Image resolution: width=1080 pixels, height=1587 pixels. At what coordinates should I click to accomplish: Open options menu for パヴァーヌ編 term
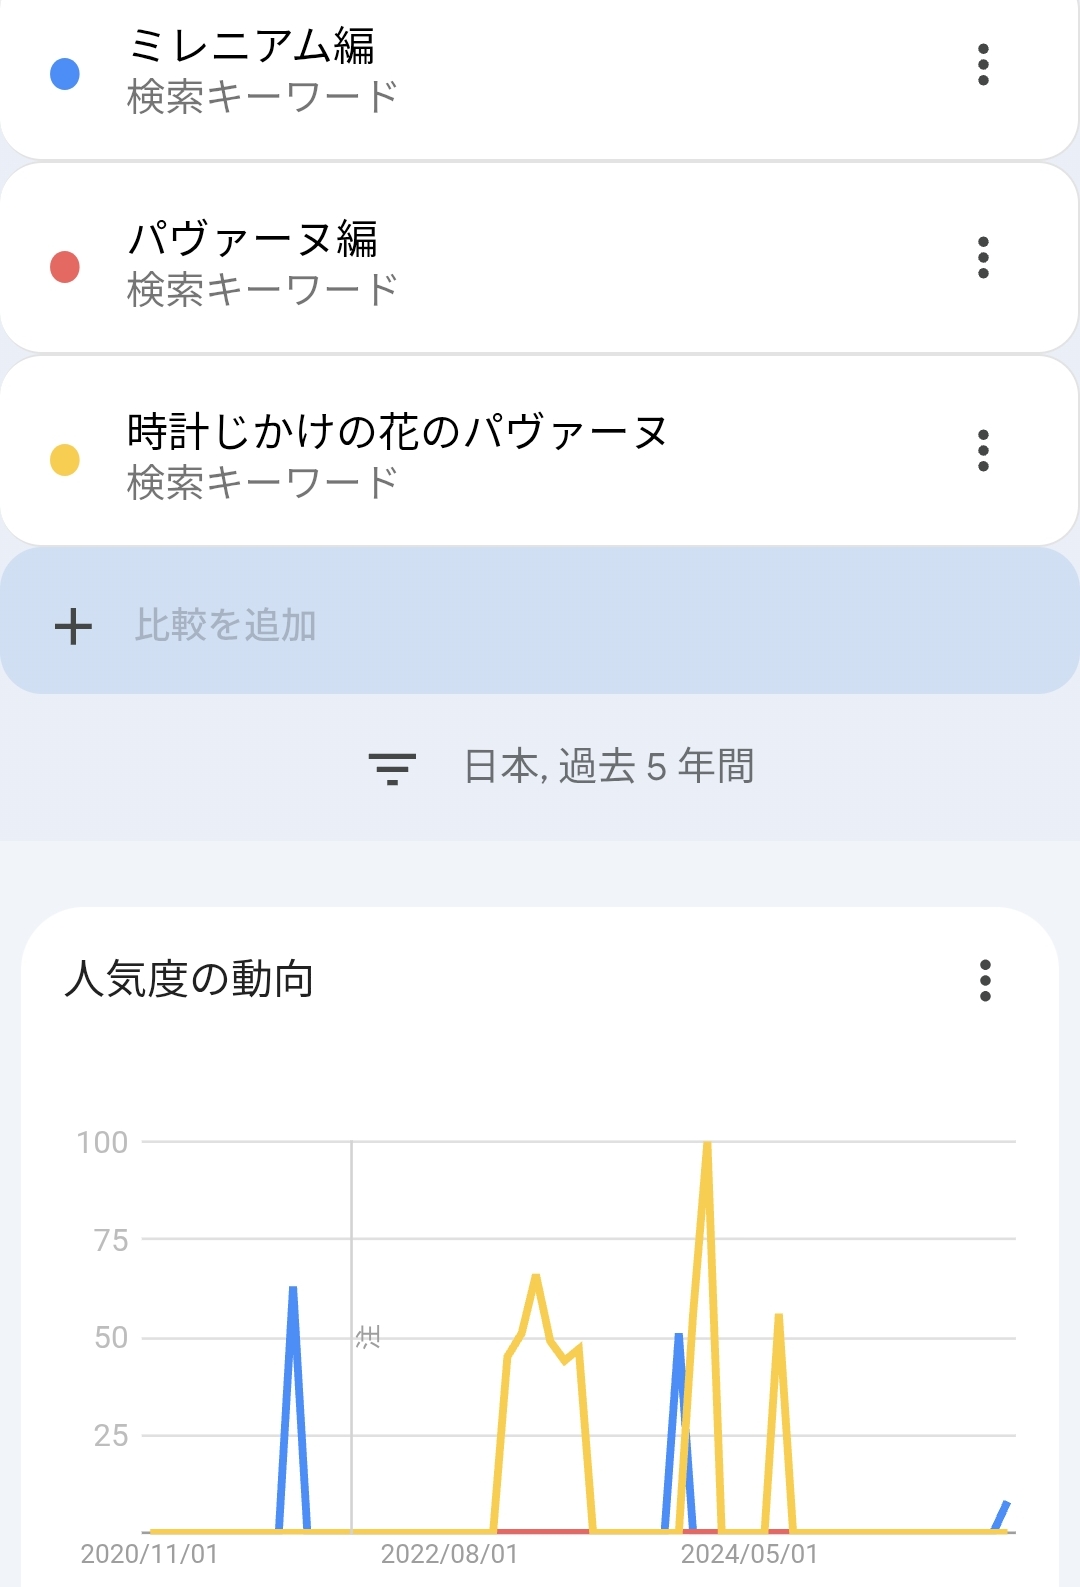tap(983, 258)
